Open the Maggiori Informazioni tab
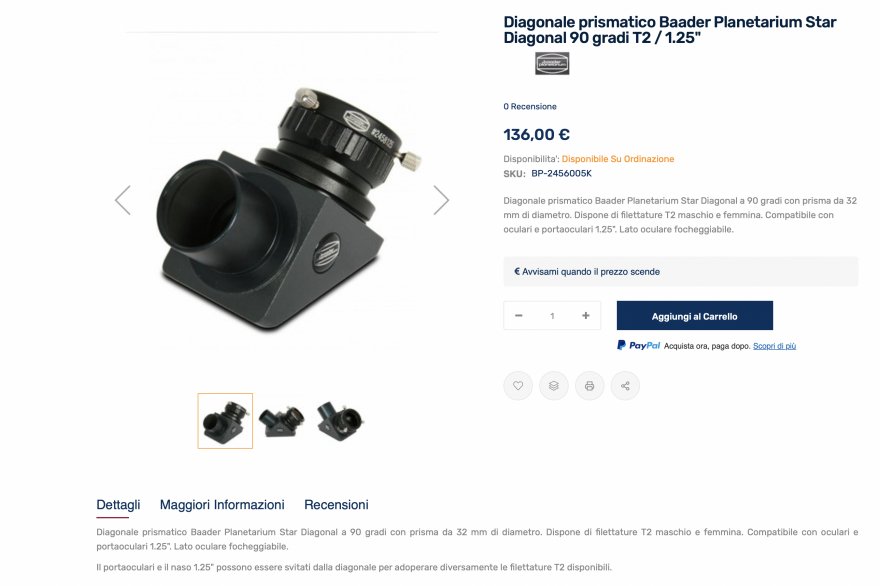This screenshot has width=880, height=586. [222, 505]
